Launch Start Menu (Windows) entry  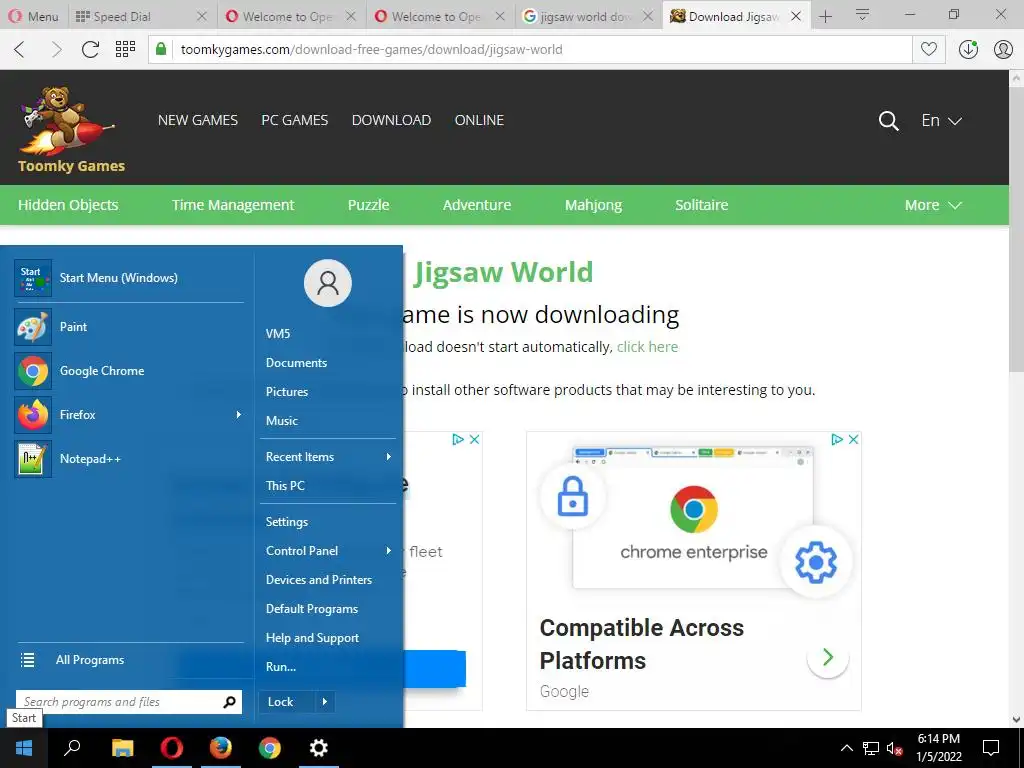[x=129, y=278]
